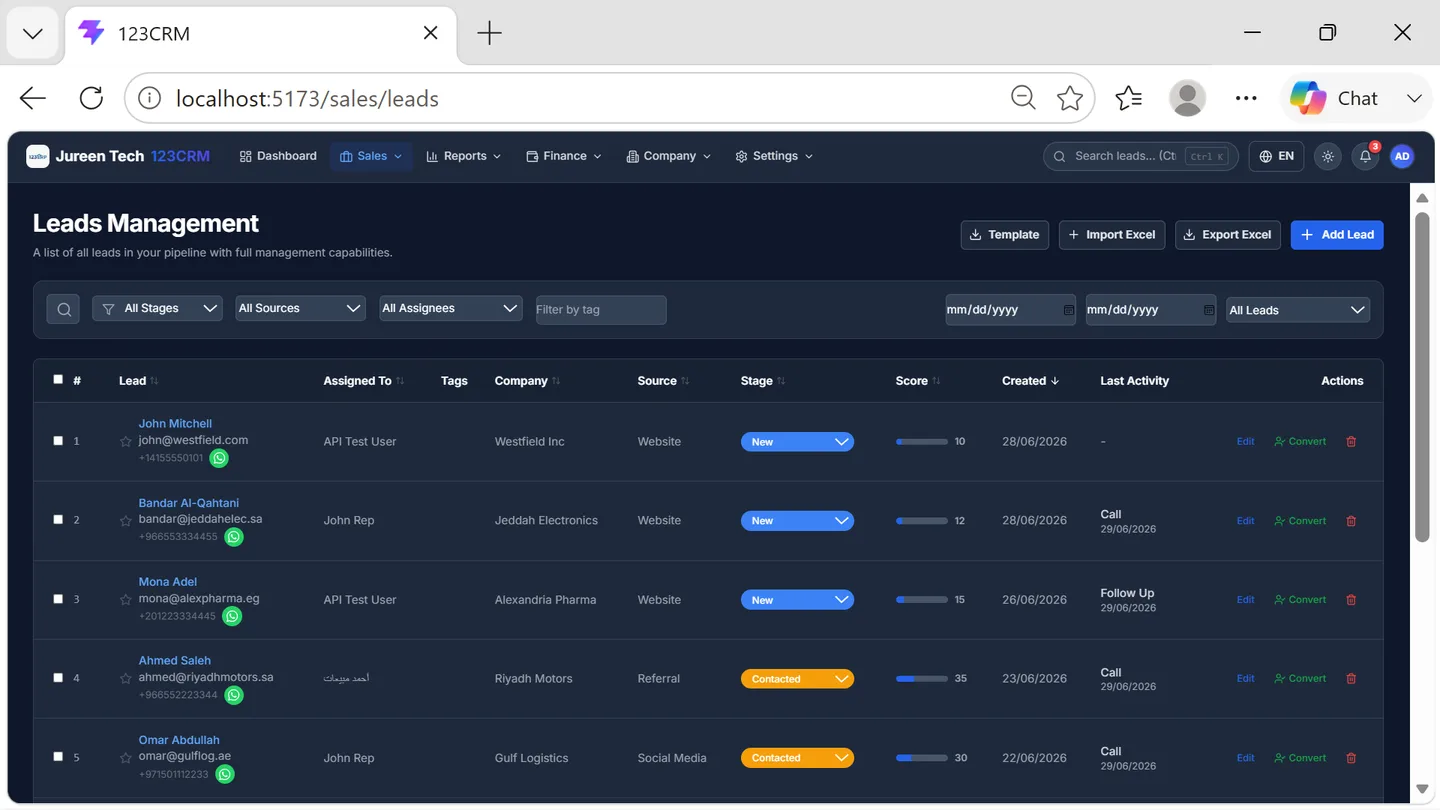Switch language with EN button

1276,156
